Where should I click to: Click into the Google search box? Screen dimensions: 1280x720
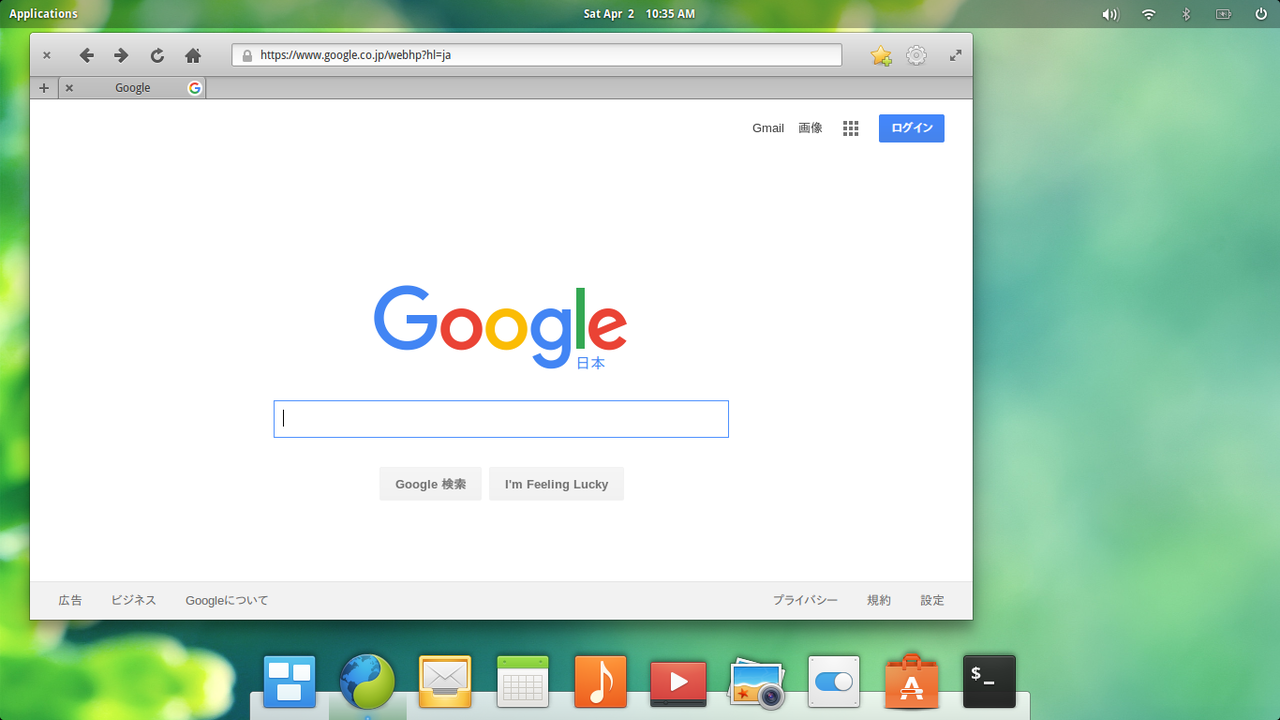(x=501, y=419)
